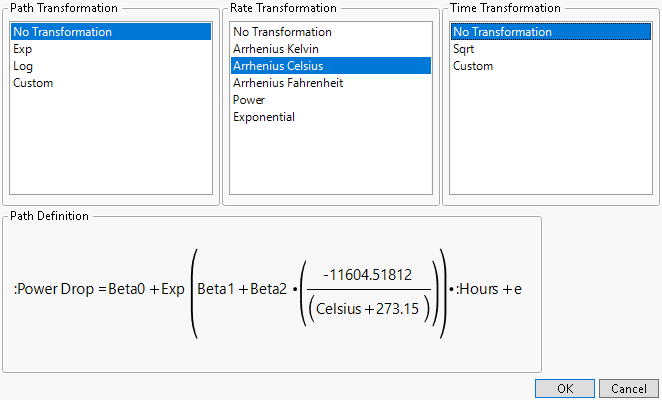Click the OK button
This screenshot has width=662, height=400.
point(565,388)
